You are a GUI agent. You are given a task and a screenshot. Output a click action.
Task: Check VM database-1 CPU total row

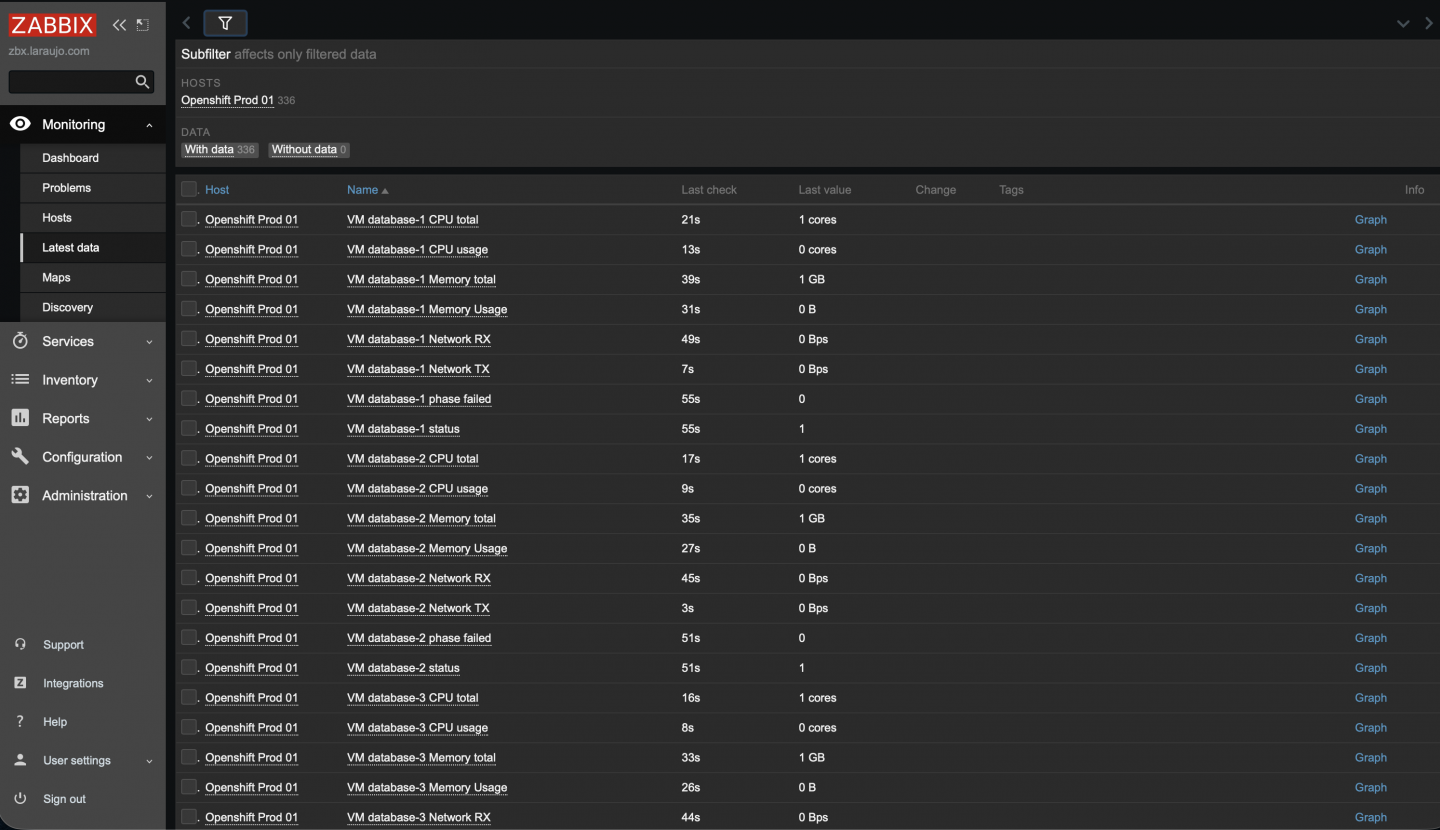coord(189,219)
